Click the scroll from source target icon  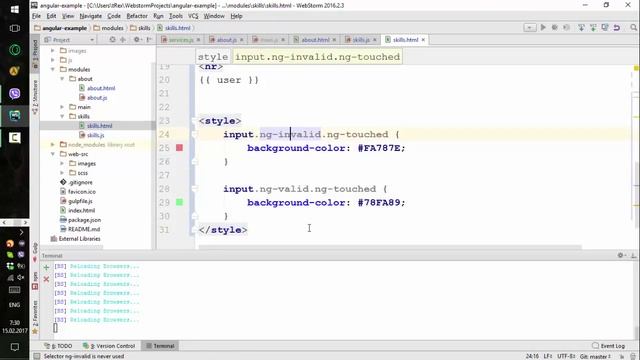(112, 40)
